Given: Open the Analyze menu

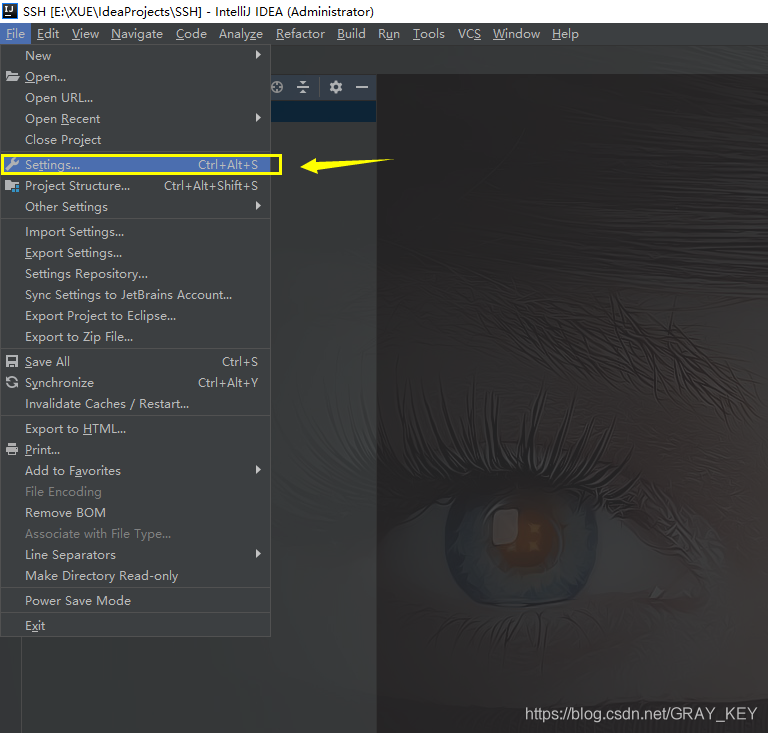Looking at the screenshot, I should pos(241,34).
